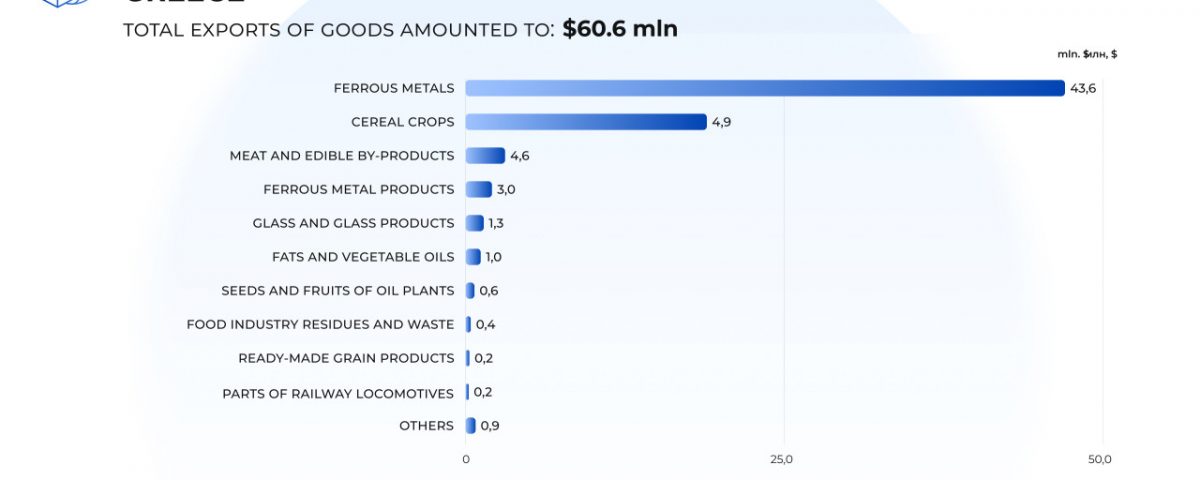Viewport: 1200px width, 480px height.
Task: Click the Parts of Railway Locomotives label
Action: coord(338,393)
